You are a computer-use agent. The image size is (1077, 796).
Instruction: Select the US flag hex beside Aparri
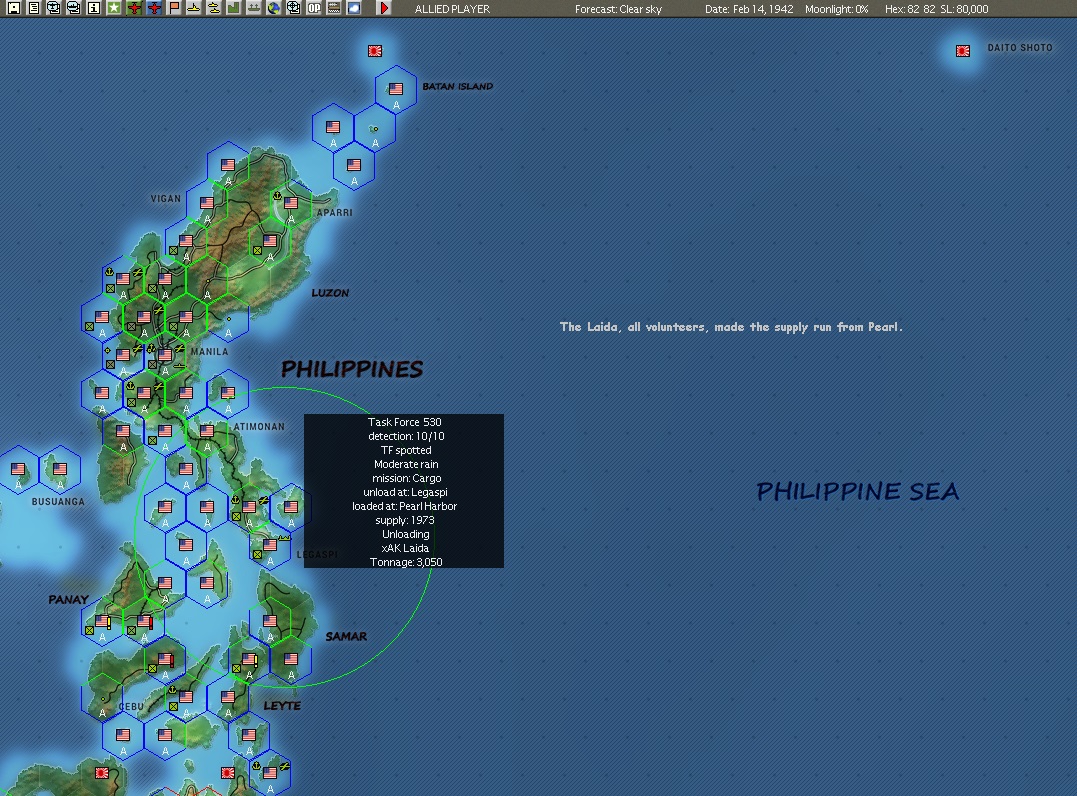pos(291,203)
